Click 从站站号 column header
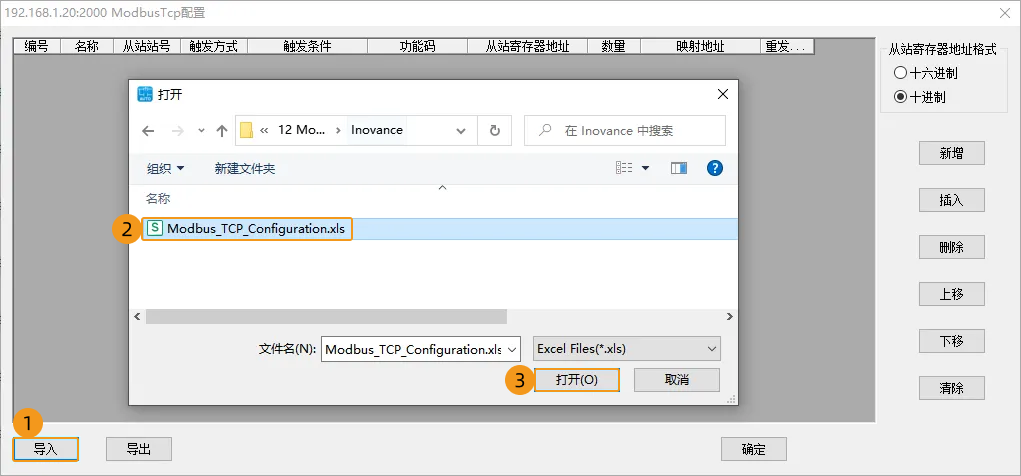The image size is (1021, 476). click(147, 46)
